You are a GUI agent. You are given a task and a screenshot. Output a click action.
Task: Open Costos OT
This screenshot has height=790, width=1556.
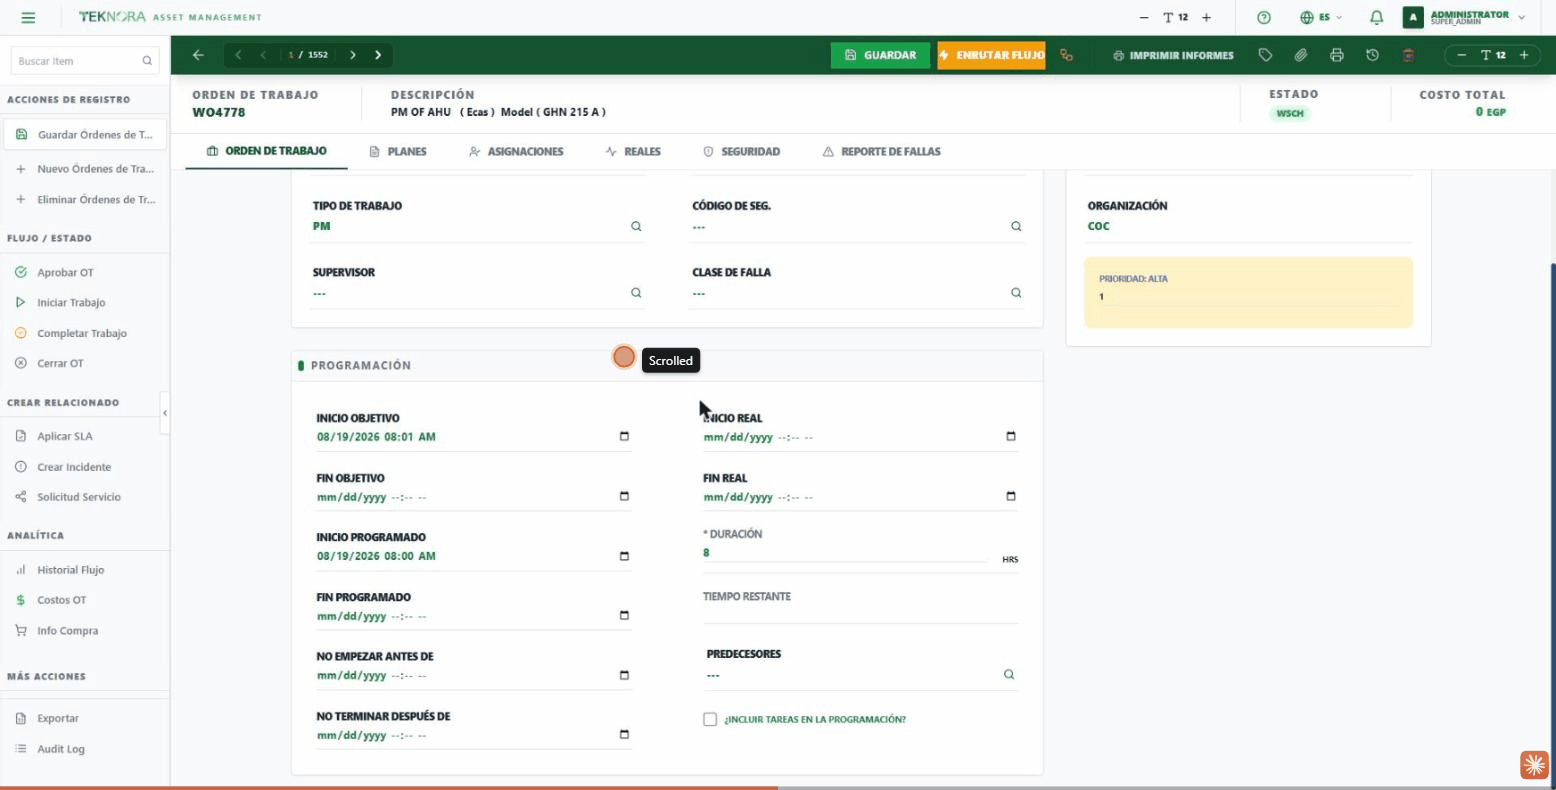[x=61, y=600]
